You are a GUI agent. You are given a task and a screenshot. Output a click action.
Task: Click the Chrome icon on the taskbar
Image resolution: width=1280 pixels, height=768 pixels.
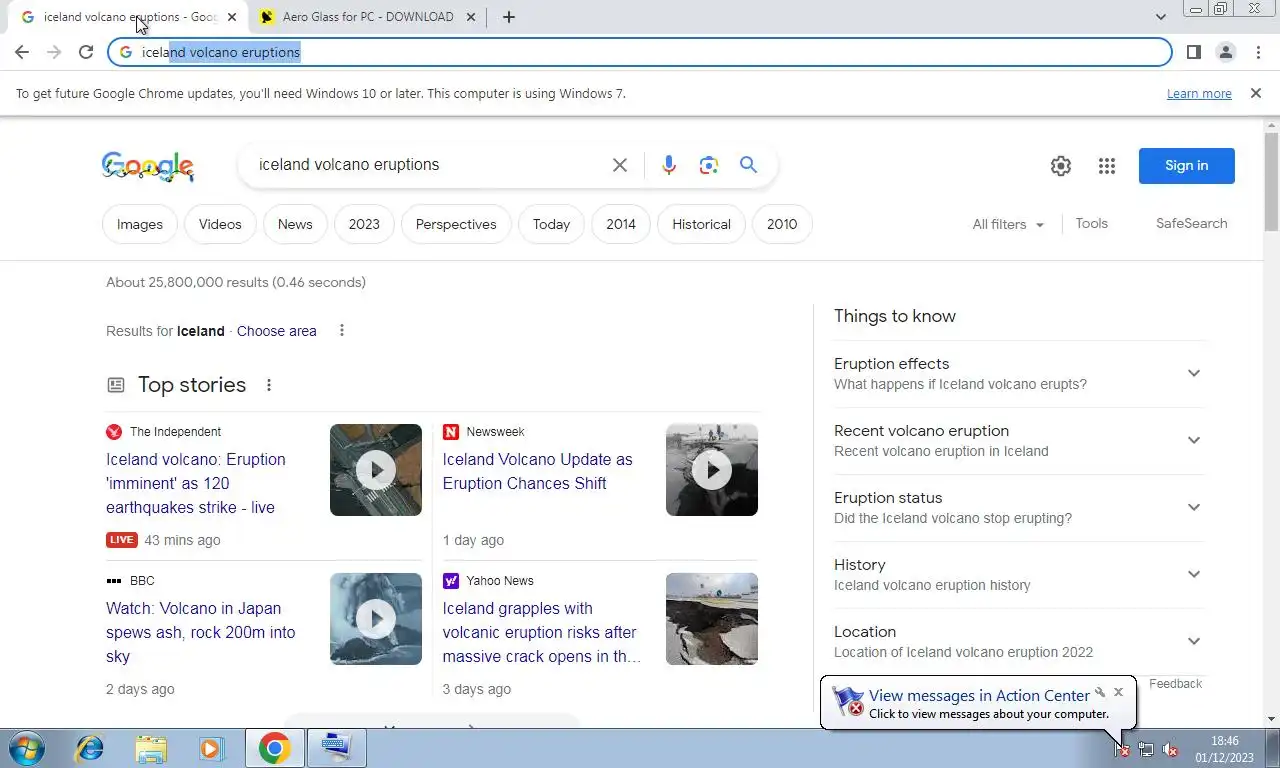[274, 748]
